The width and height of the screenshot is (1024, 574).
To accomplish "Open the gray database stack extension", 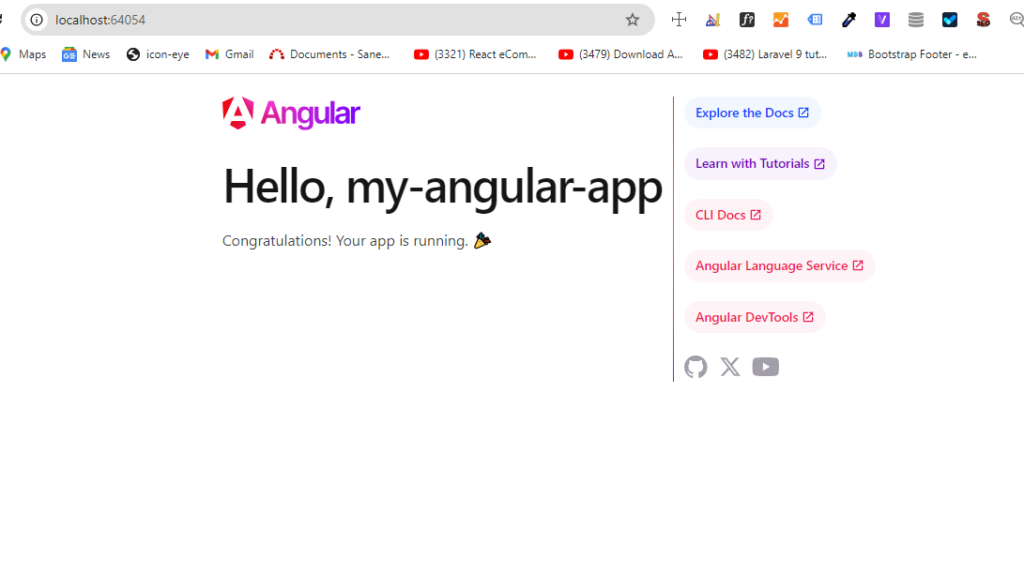I will 916,20.
